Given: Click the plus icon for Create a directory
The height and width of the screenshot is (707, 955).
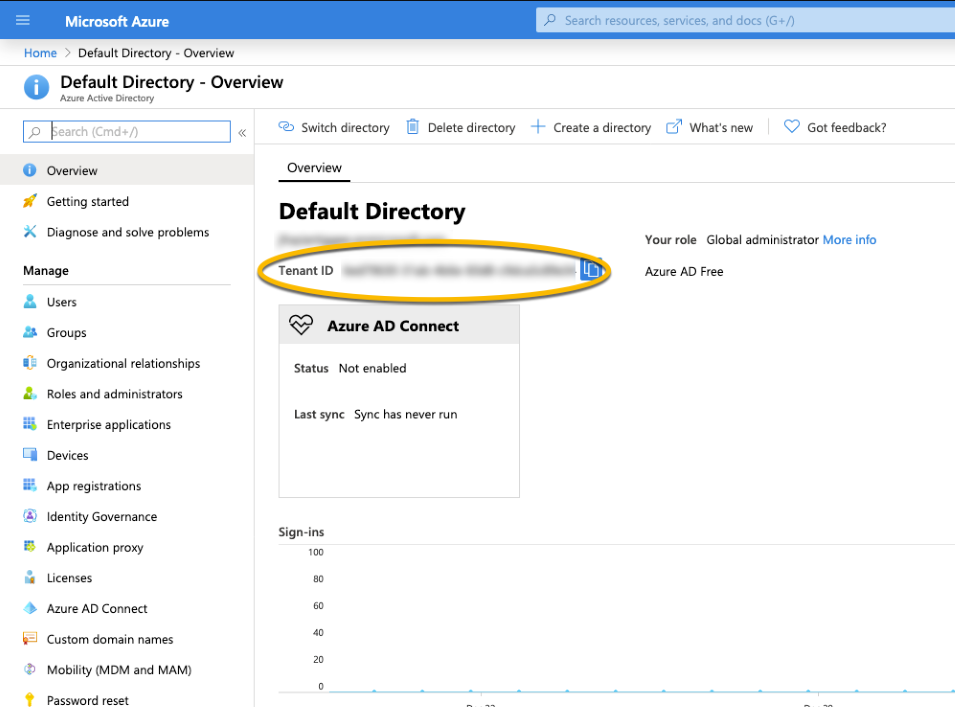Looking at the screenshot, I should (538, 127).
